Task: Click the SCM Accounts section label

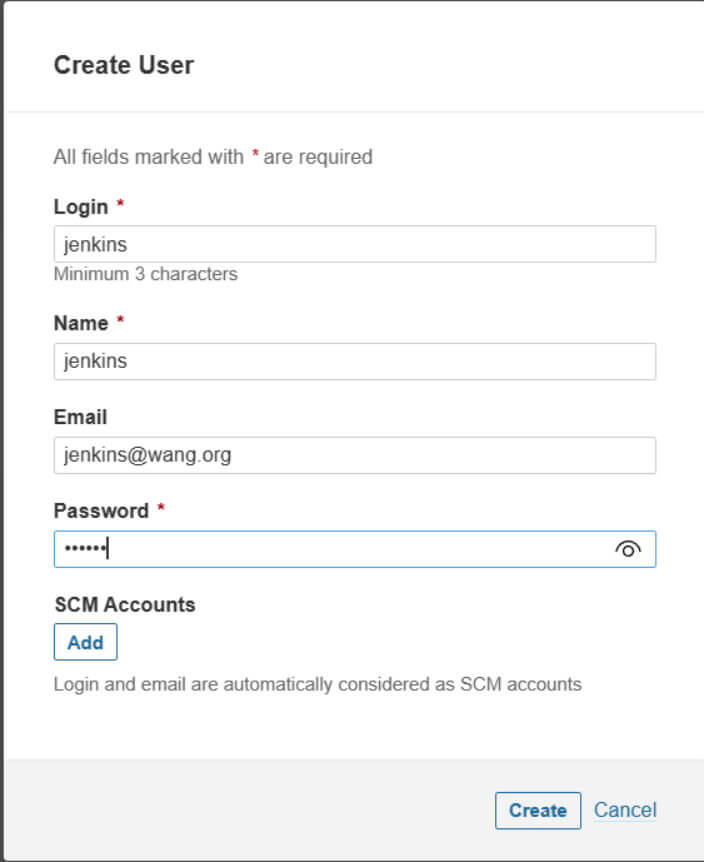Action: coord(125,605)
